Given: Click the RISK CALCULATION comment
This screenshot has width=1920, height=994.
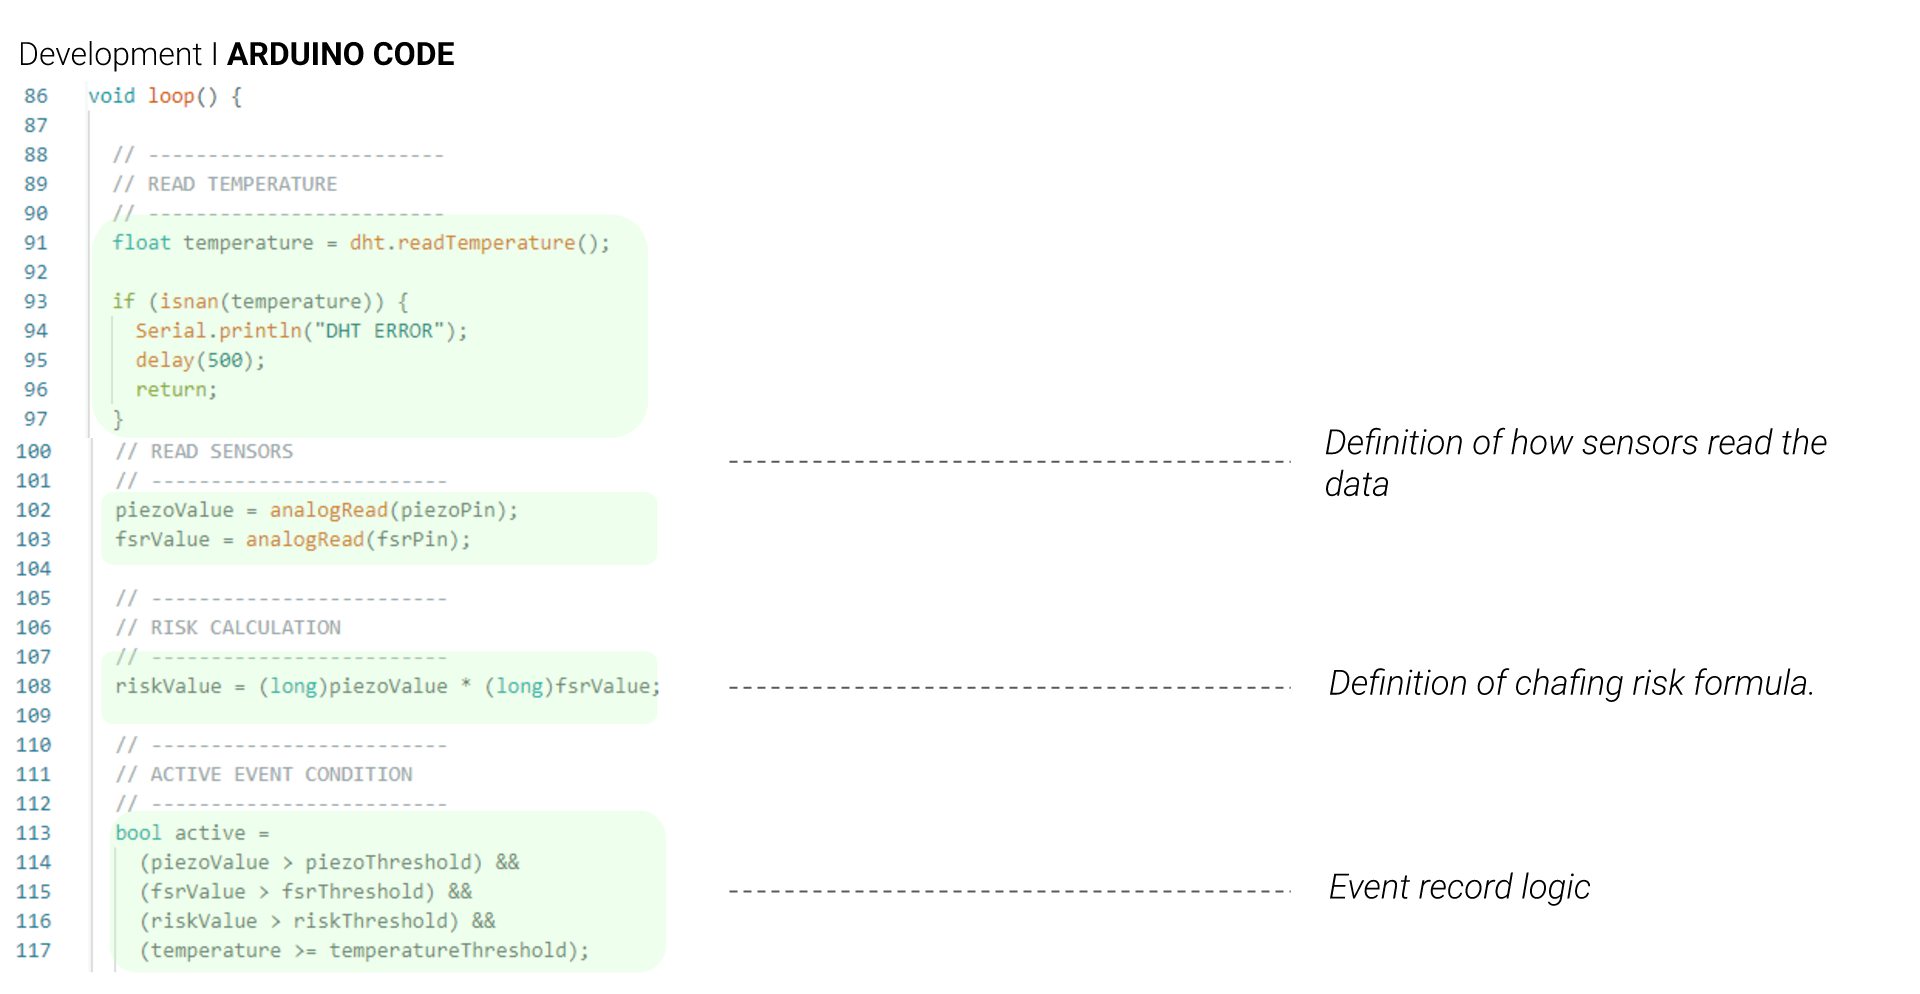Looking at the screenshot, I should tap(228, 628).
